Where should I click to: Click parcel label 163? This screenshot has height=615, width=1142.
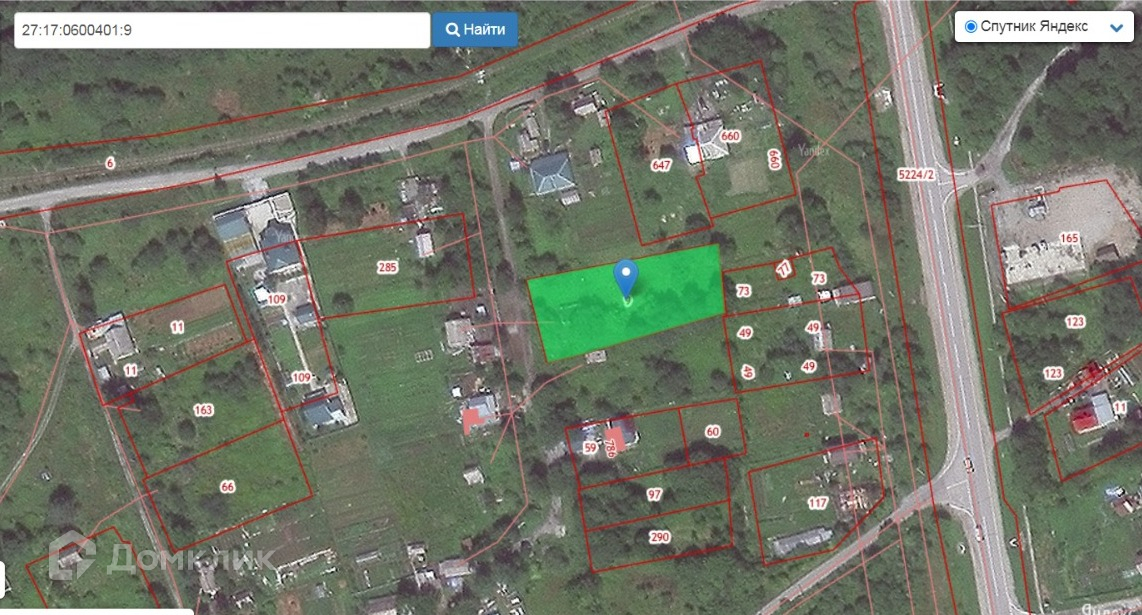203,410
